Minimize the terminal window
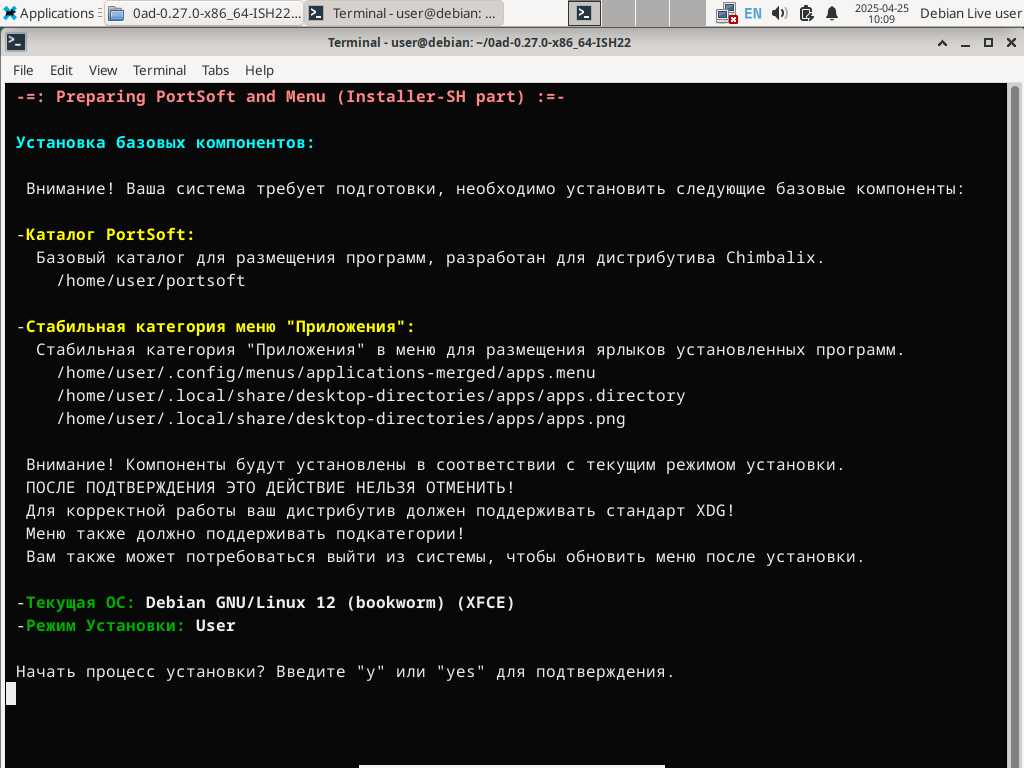This screenshot has height=768, width=1024. (x=965, y=43)
